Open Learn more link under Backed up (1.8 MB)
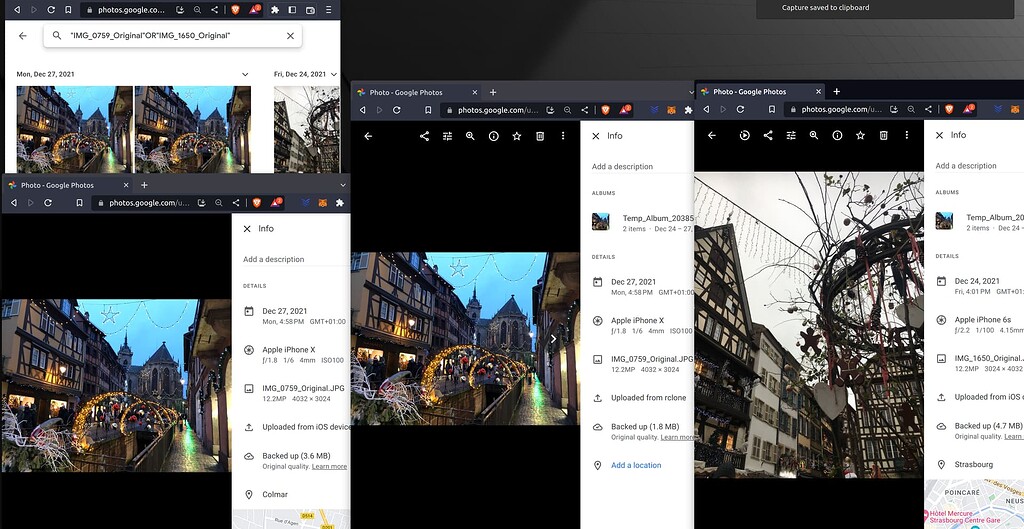Image resolution: width=1024 pixels, height=529 pixels. pos(677,437)
